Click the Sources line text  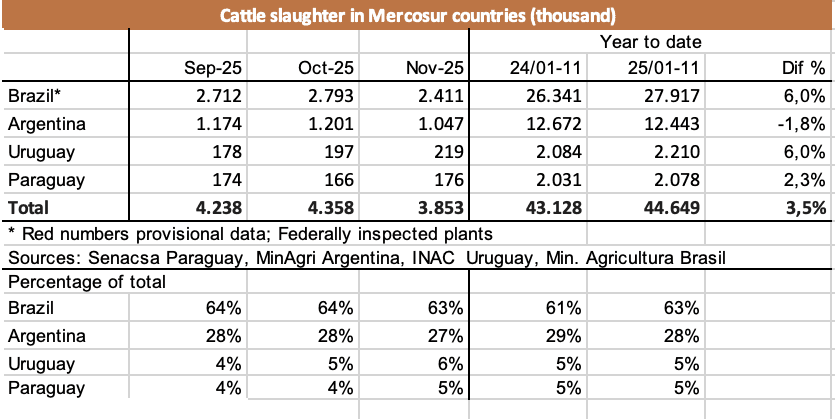click(365, 259)
